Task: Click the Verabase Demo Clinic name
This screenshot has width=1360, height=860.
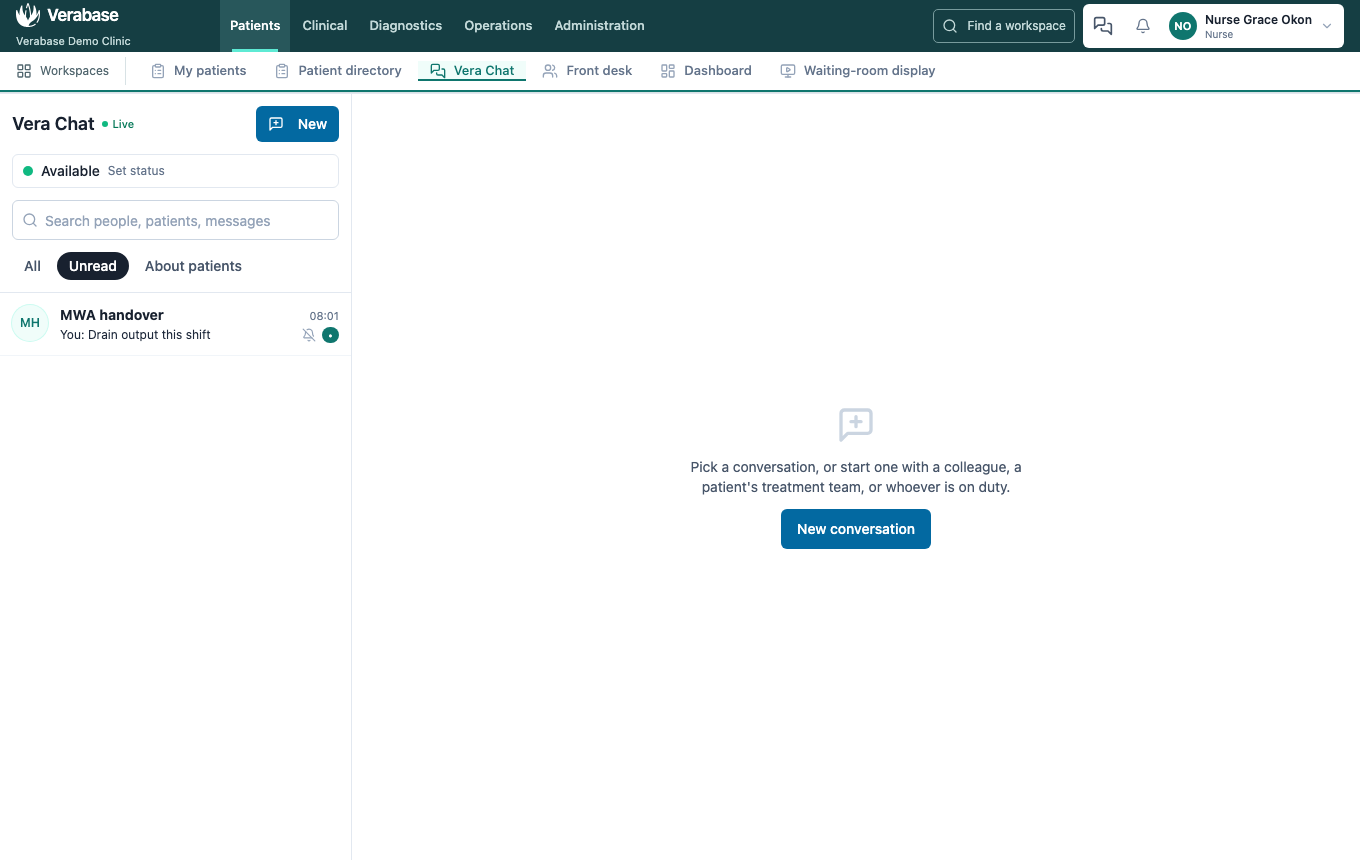Action: pos(73,41)
